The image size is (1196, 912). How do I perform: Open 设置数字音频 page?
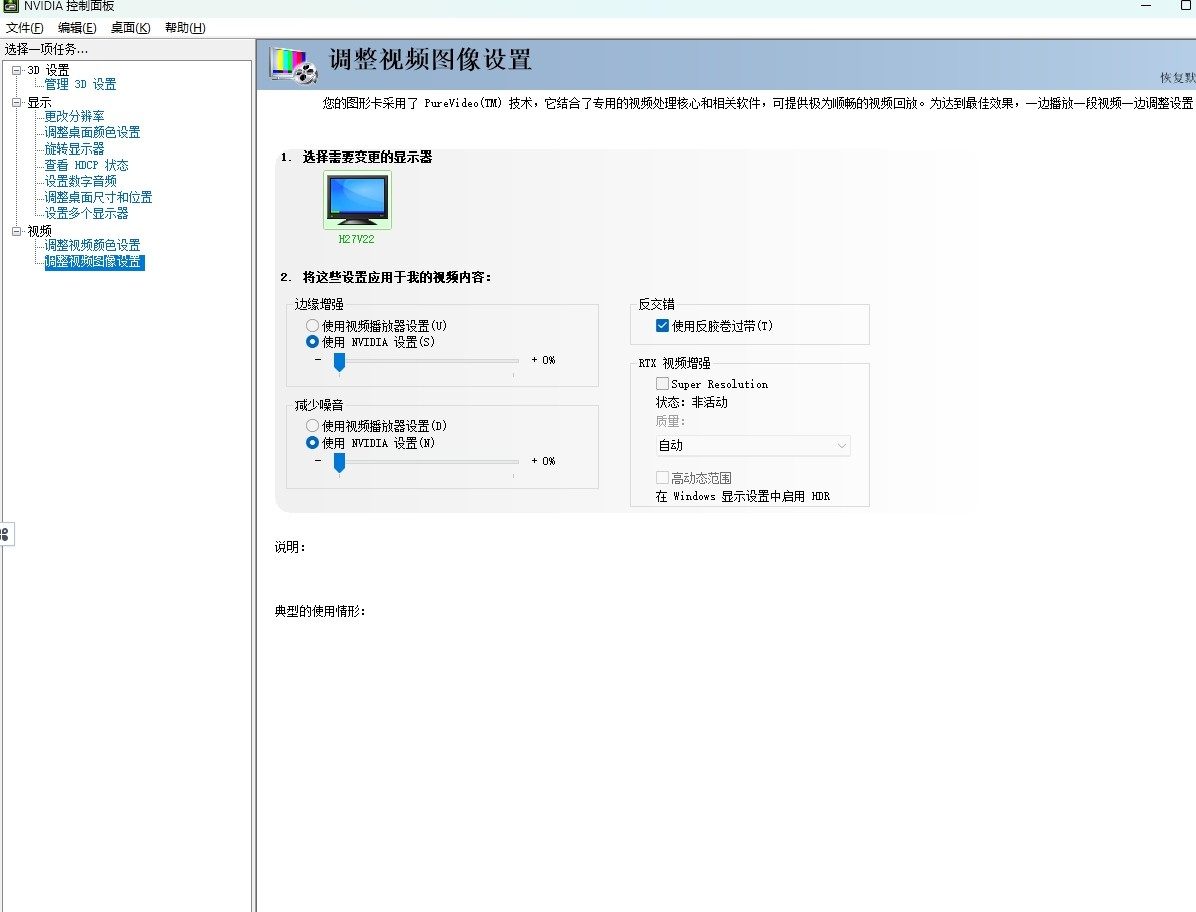80,181
